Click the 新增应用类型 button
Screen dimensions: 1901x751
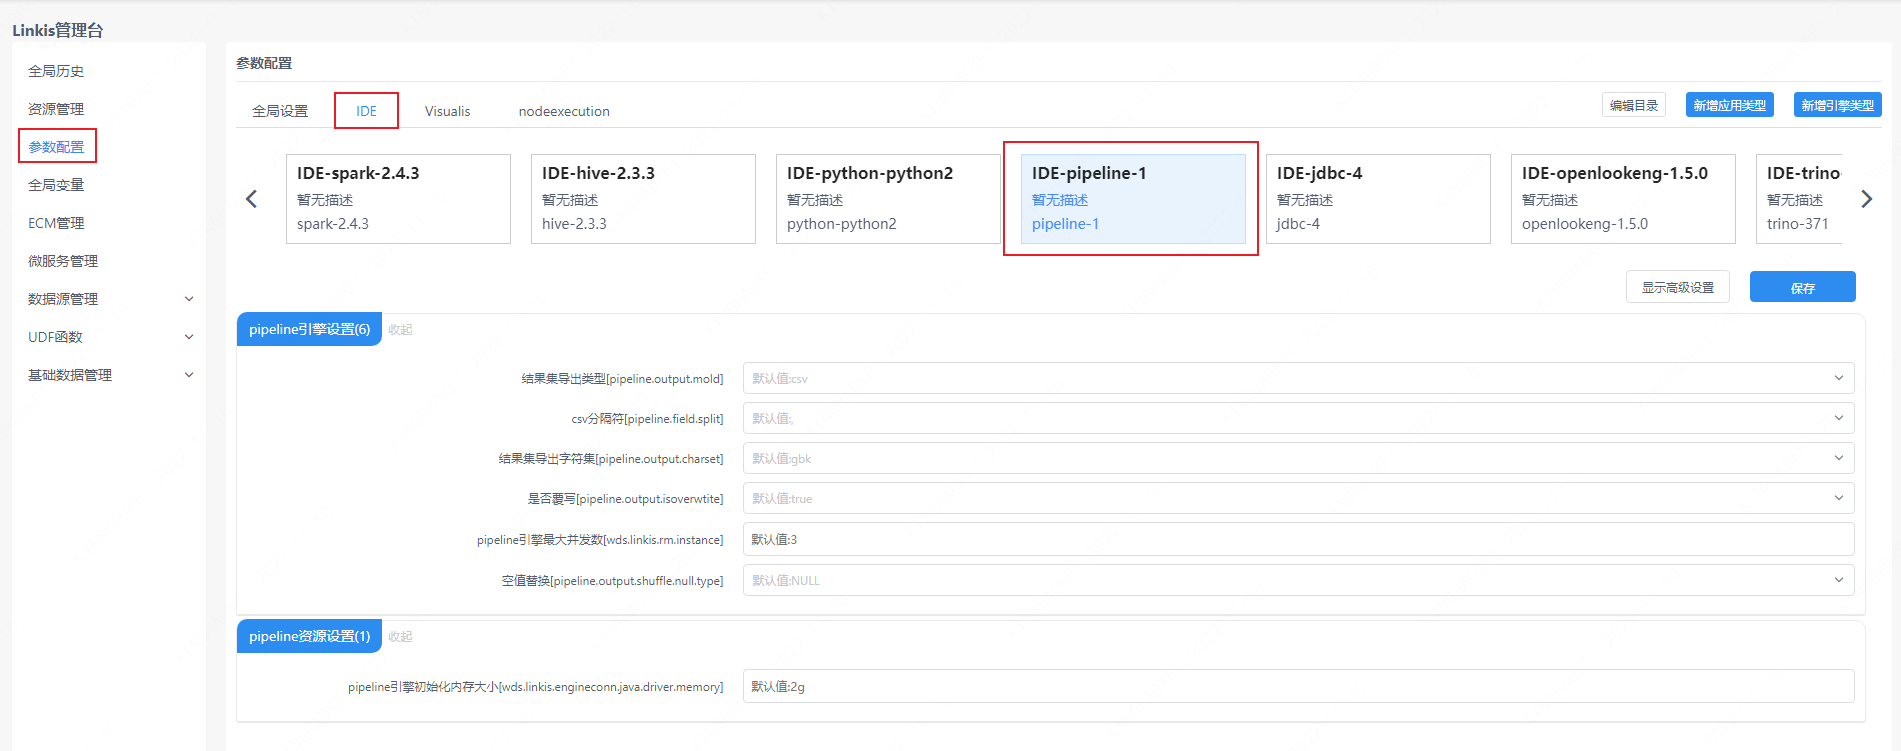(1729, 105)
